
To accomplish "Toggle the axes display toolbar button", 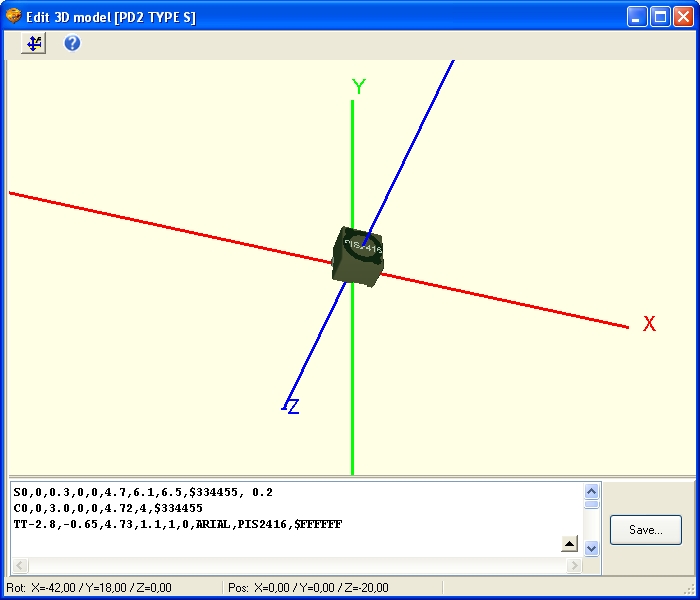I will pyautogui.click(x=35, y=44).
